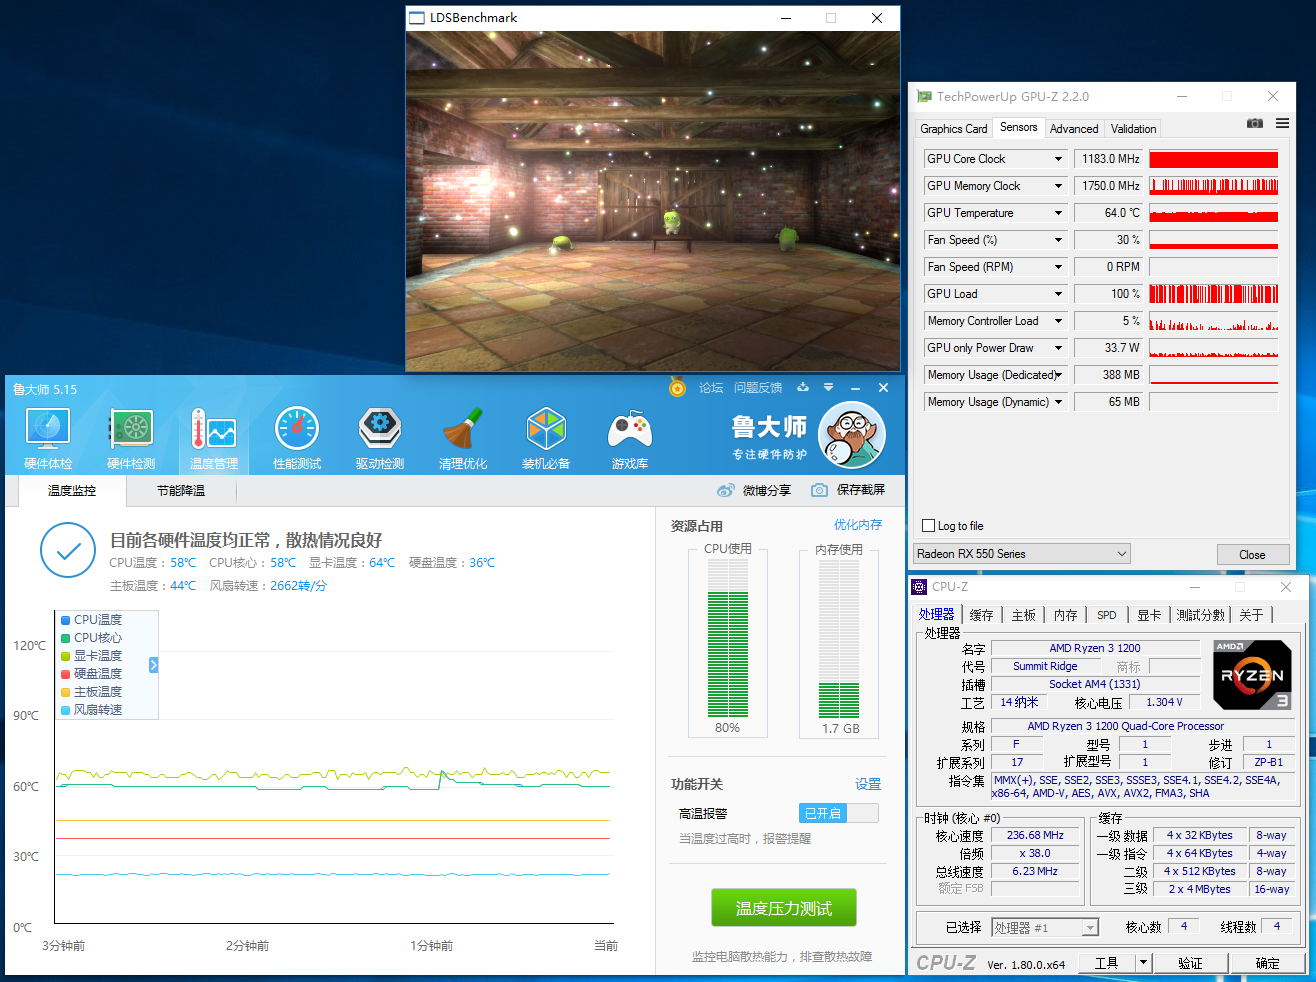Click the GPU-Z title bar icon

(x=924, y=96)
